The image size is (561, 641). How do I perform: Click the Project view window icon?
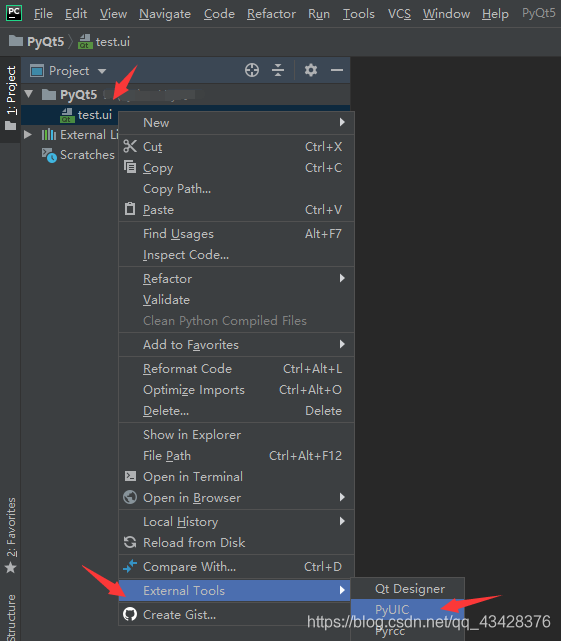[37, 71]
